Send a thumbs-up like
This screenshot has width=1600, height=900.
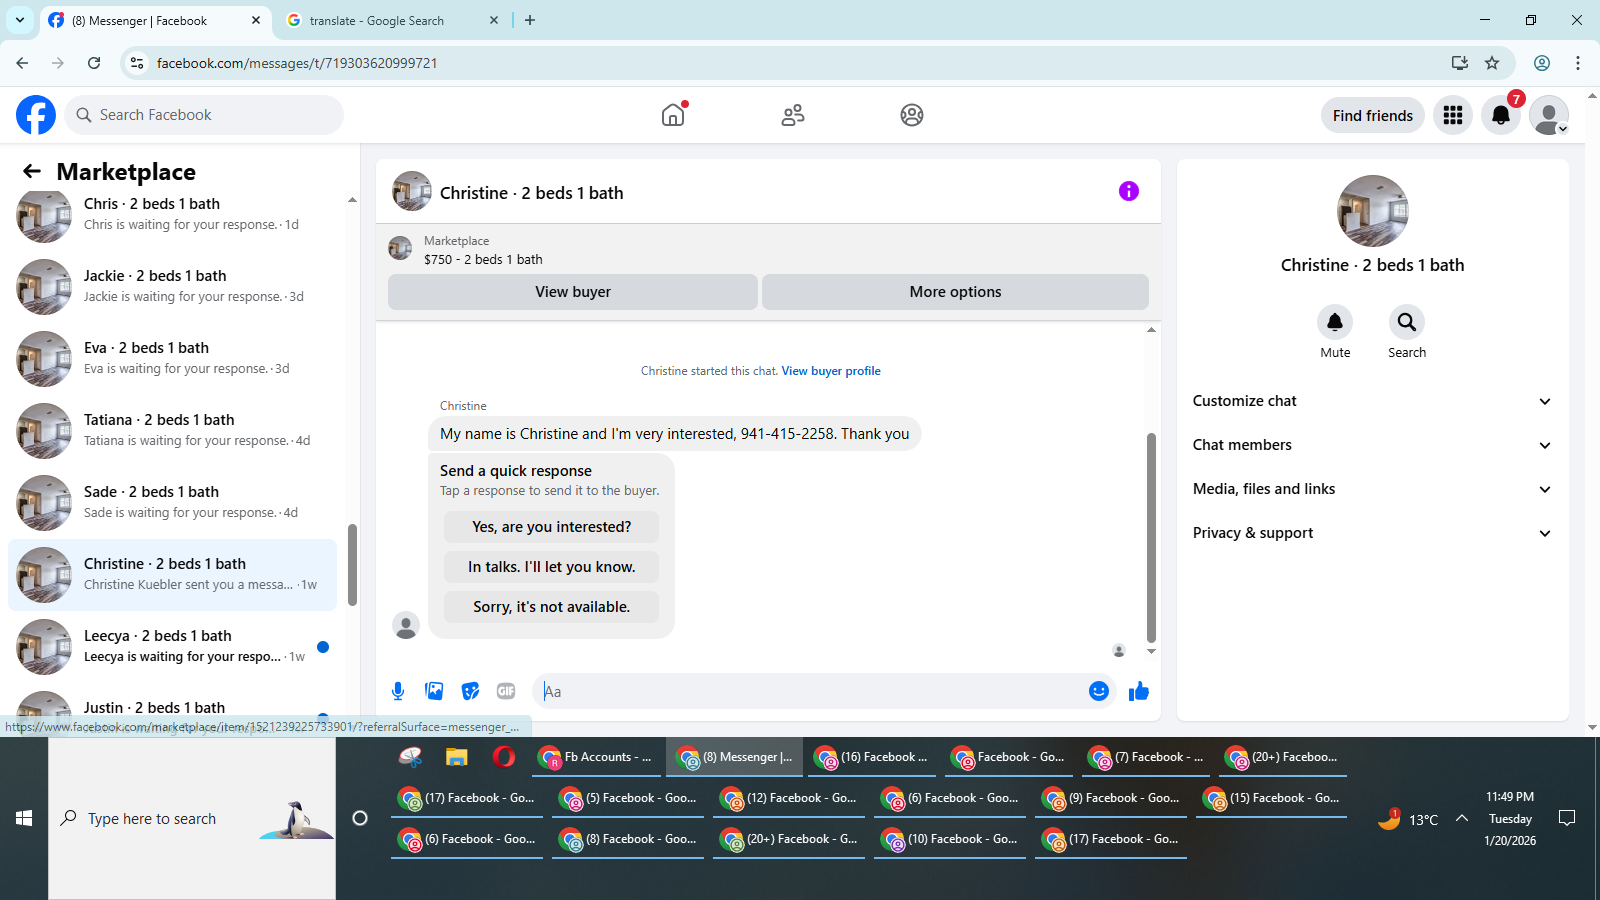tap(1139, 691)
